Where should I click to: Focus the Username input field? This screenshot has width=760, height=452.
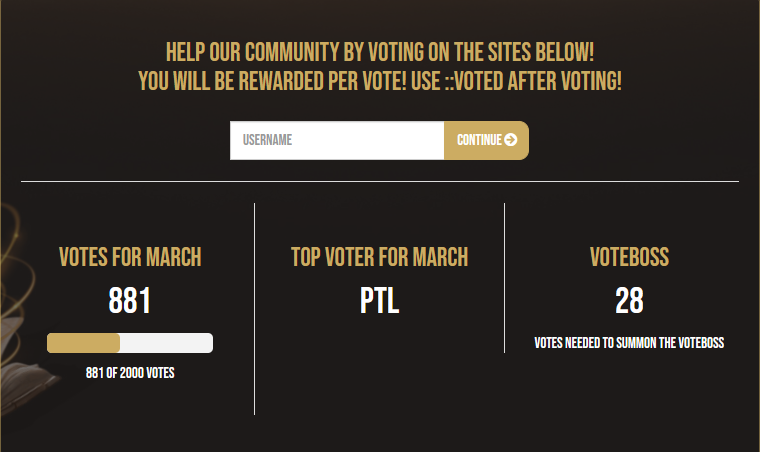pos(337,140)
